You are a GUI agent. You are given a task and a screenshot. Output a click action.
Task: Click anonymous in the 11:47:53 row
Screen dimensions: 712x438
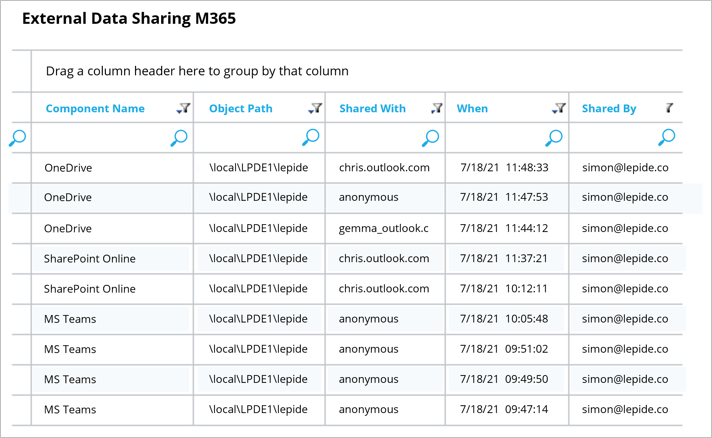point(368,197)
